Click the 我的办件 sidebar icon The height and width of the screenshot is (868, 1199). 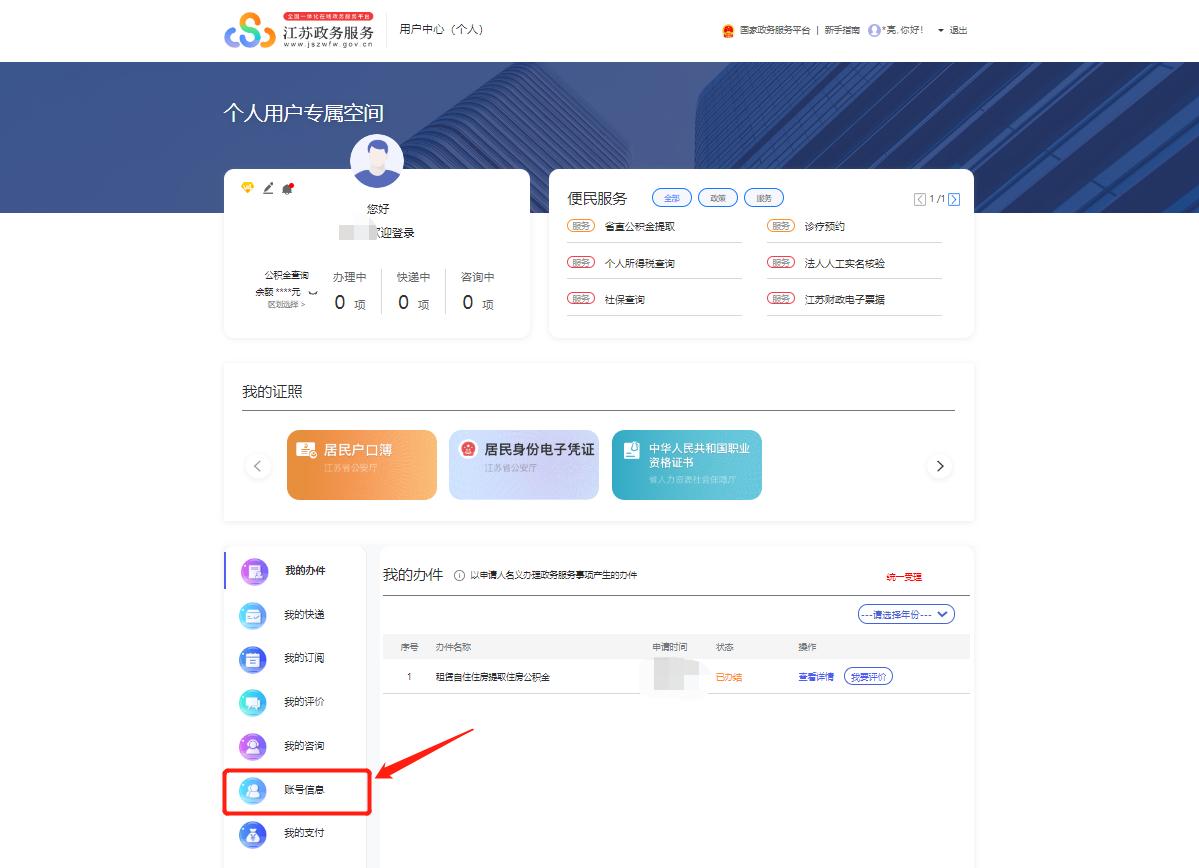255,571
